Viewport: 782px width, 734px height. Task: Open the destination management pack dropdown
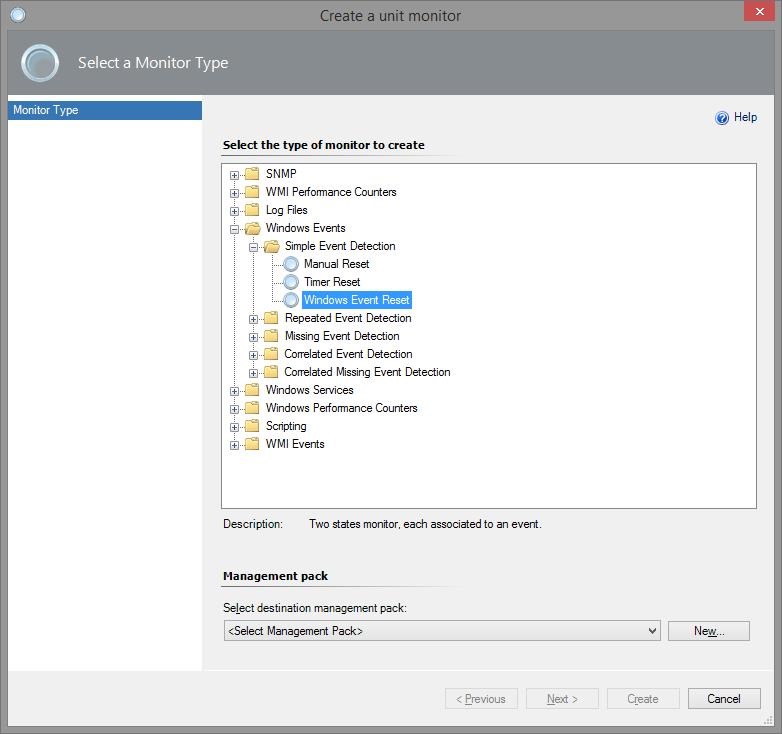(x=652, y=631)
